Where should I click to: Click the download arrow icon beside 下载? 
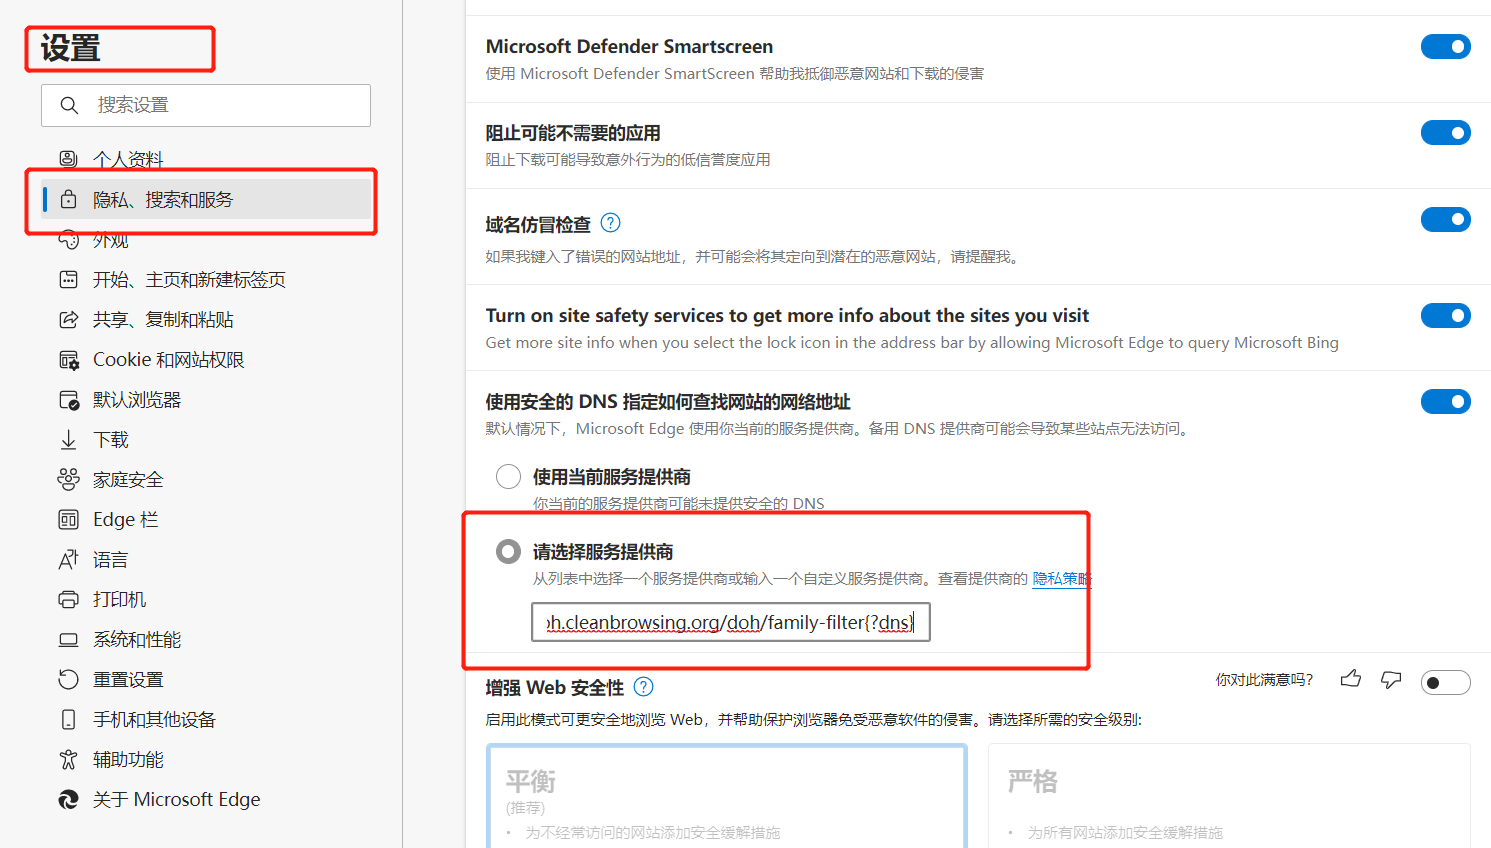pos(68,439)
